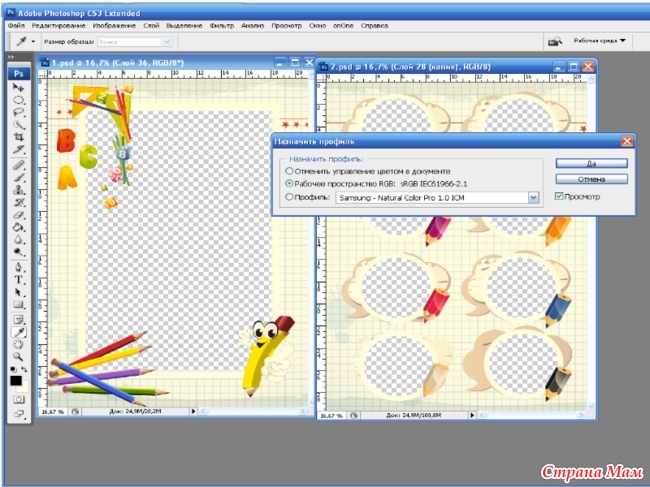Toggle Quick Mask mode icon
The width and height of the screenshot is (650, 487).
coord(18,399)
